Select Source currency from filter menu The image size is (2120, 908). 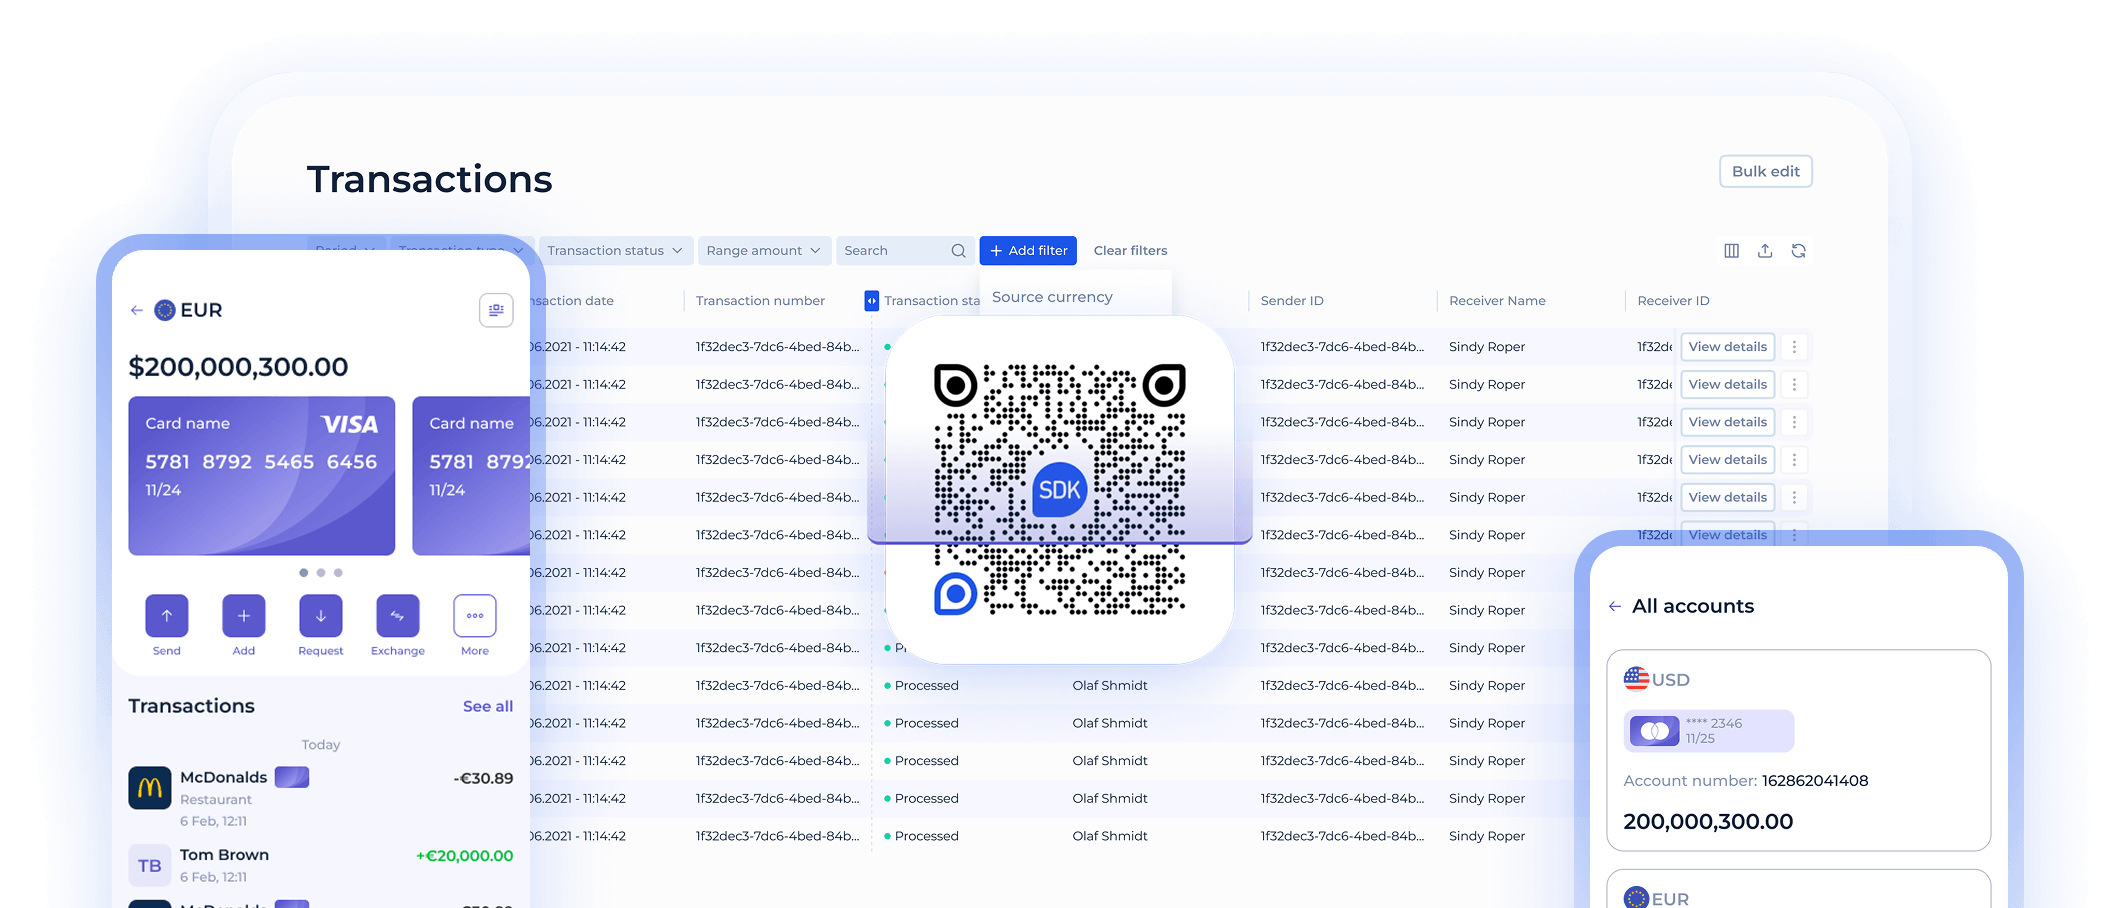(1052, 297)
